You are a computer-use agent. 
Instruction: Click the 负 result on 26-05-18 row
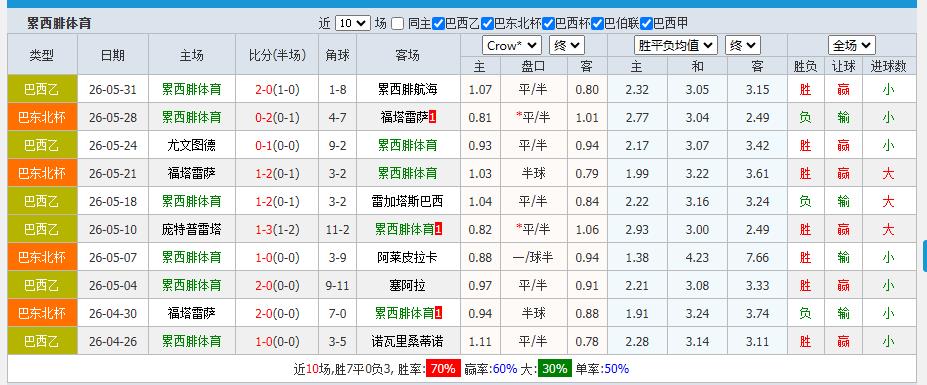pyautogui.click(x=805, y=202)
